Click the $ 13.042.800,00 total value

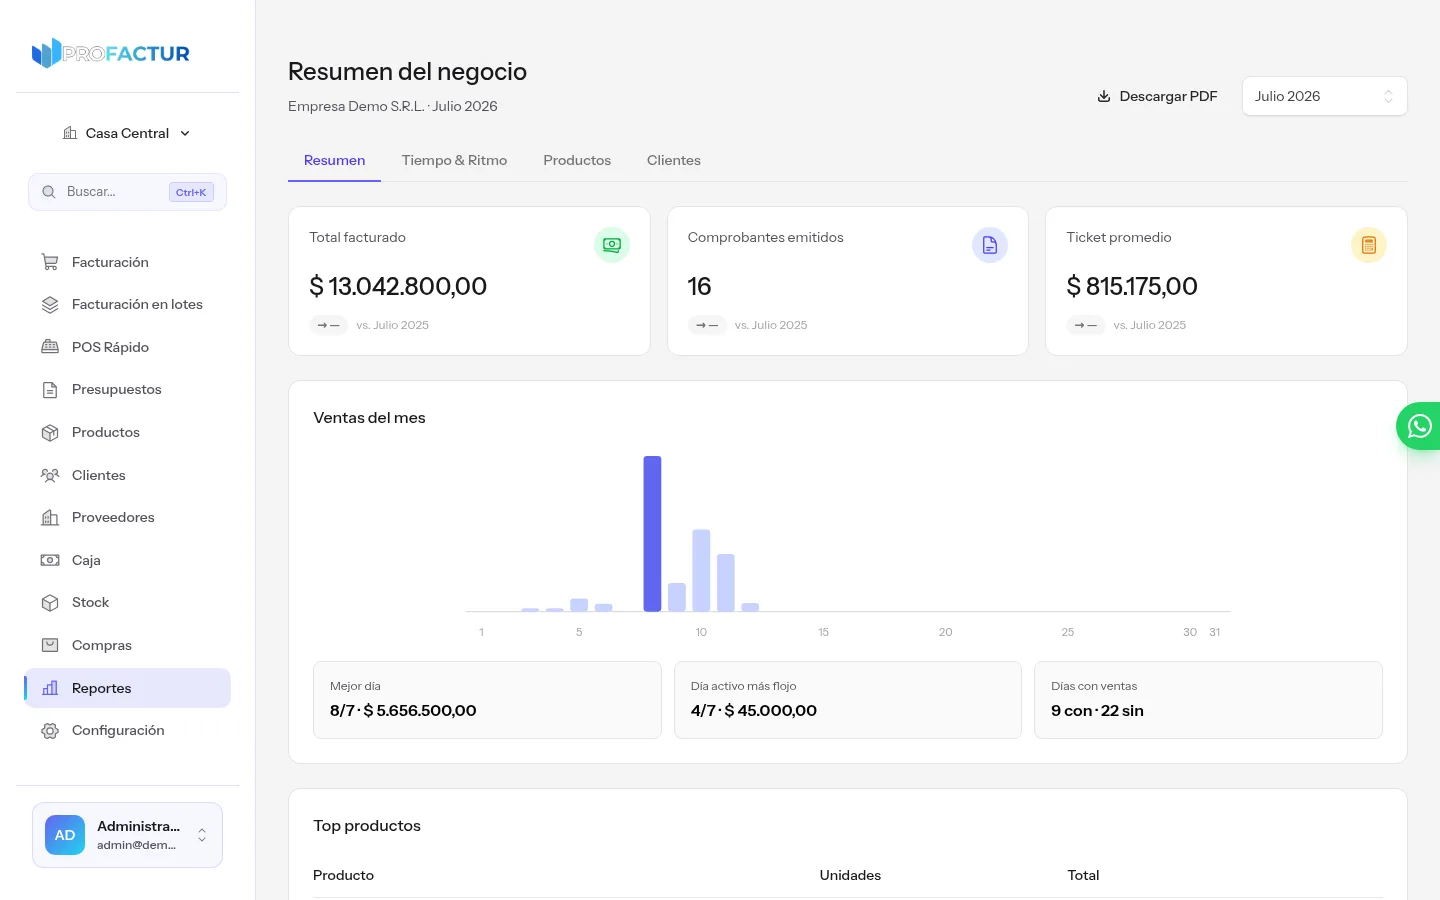point(398,286)
